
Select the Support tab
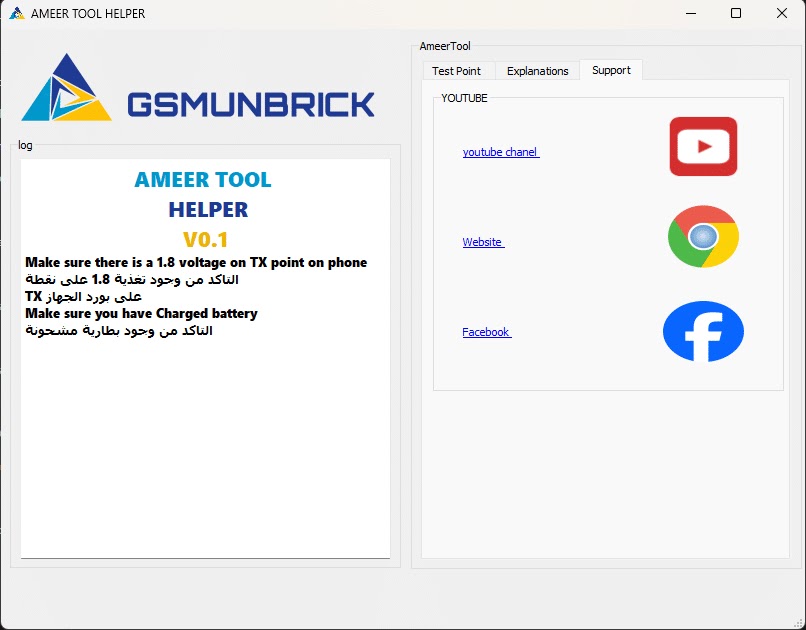tap(611, 70)
